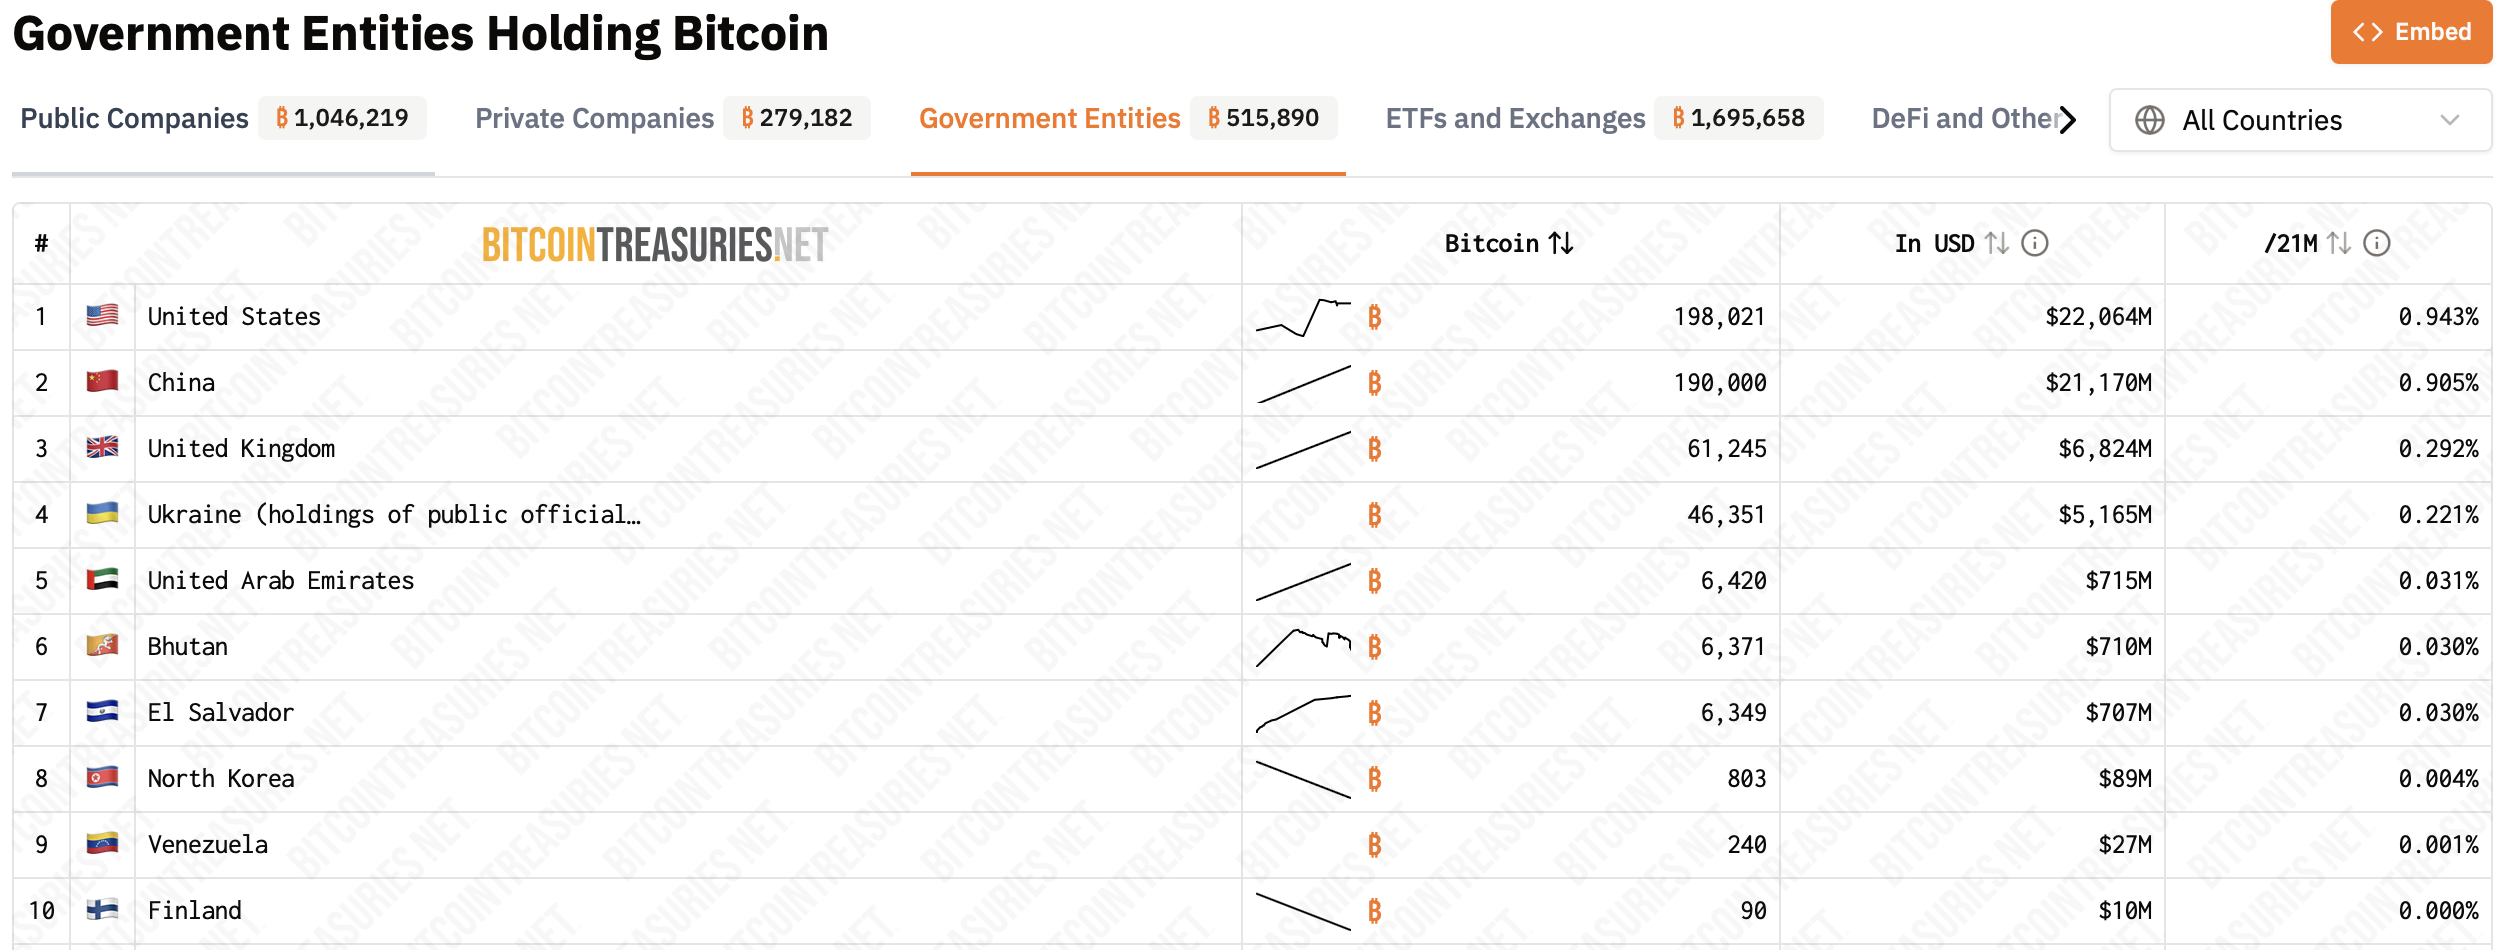Click the /21M column info icon
Screen dimensions: 2498x950
2376,243
